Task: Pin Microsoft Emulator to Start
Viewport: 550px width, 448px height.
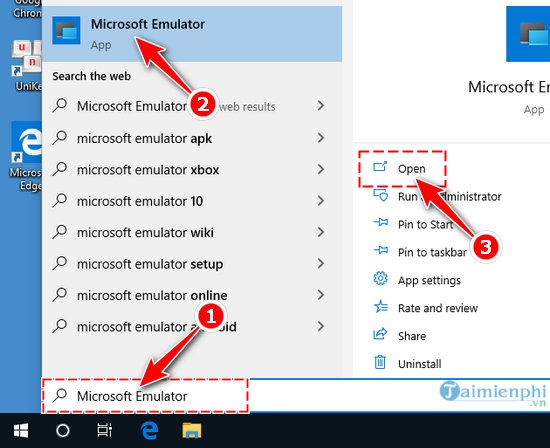Action: (x=425, y=224)
